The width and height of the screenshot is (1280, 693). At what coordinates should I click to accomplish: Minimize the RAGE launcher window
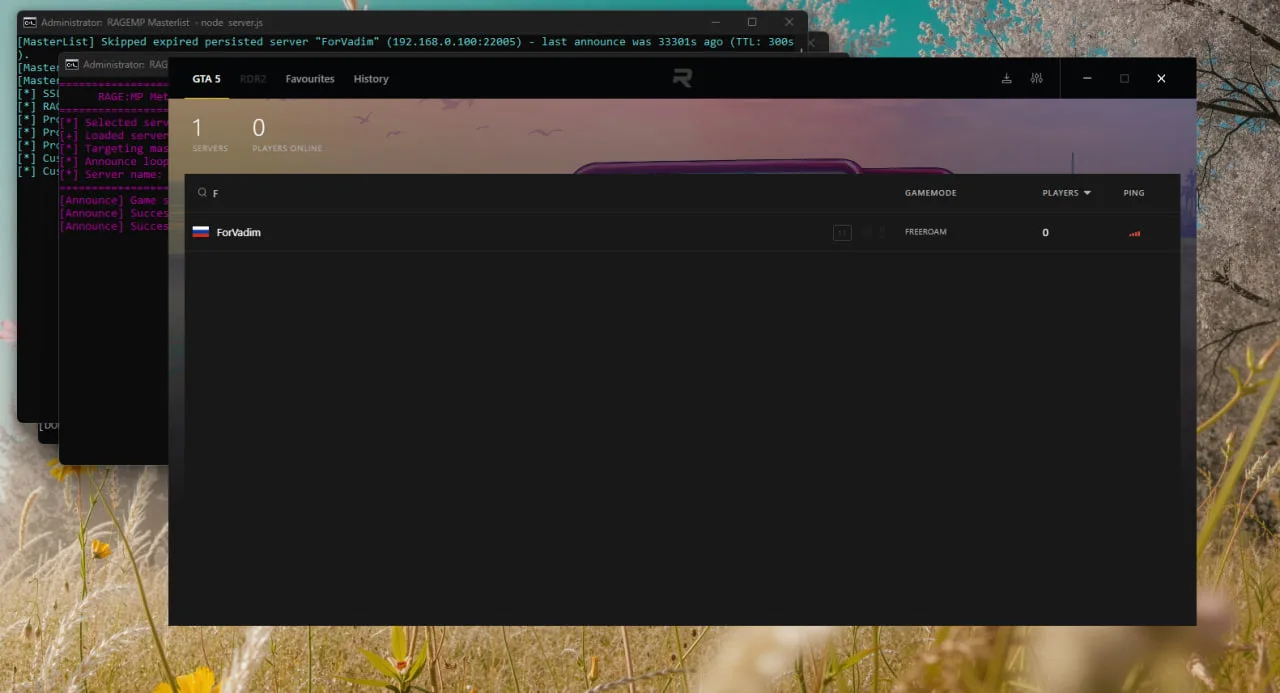tap(1087, 79)
